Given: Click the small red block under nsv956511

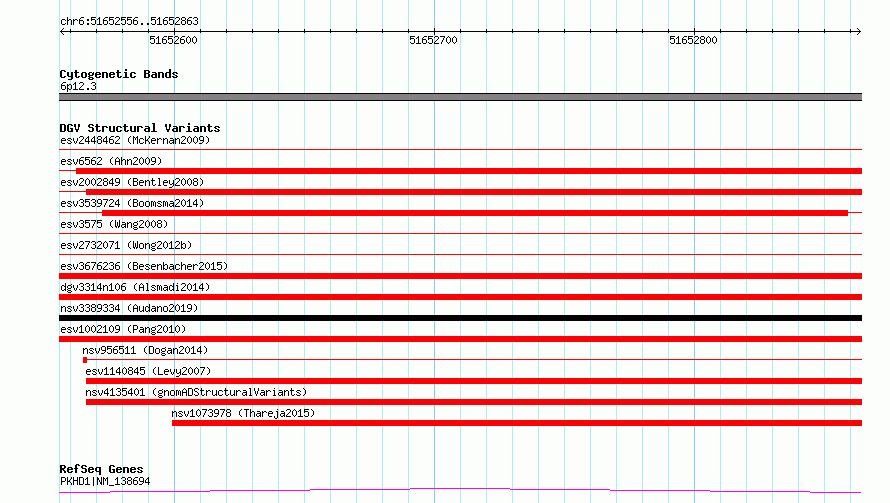Looking at the screenshot, I should [85, 360].
